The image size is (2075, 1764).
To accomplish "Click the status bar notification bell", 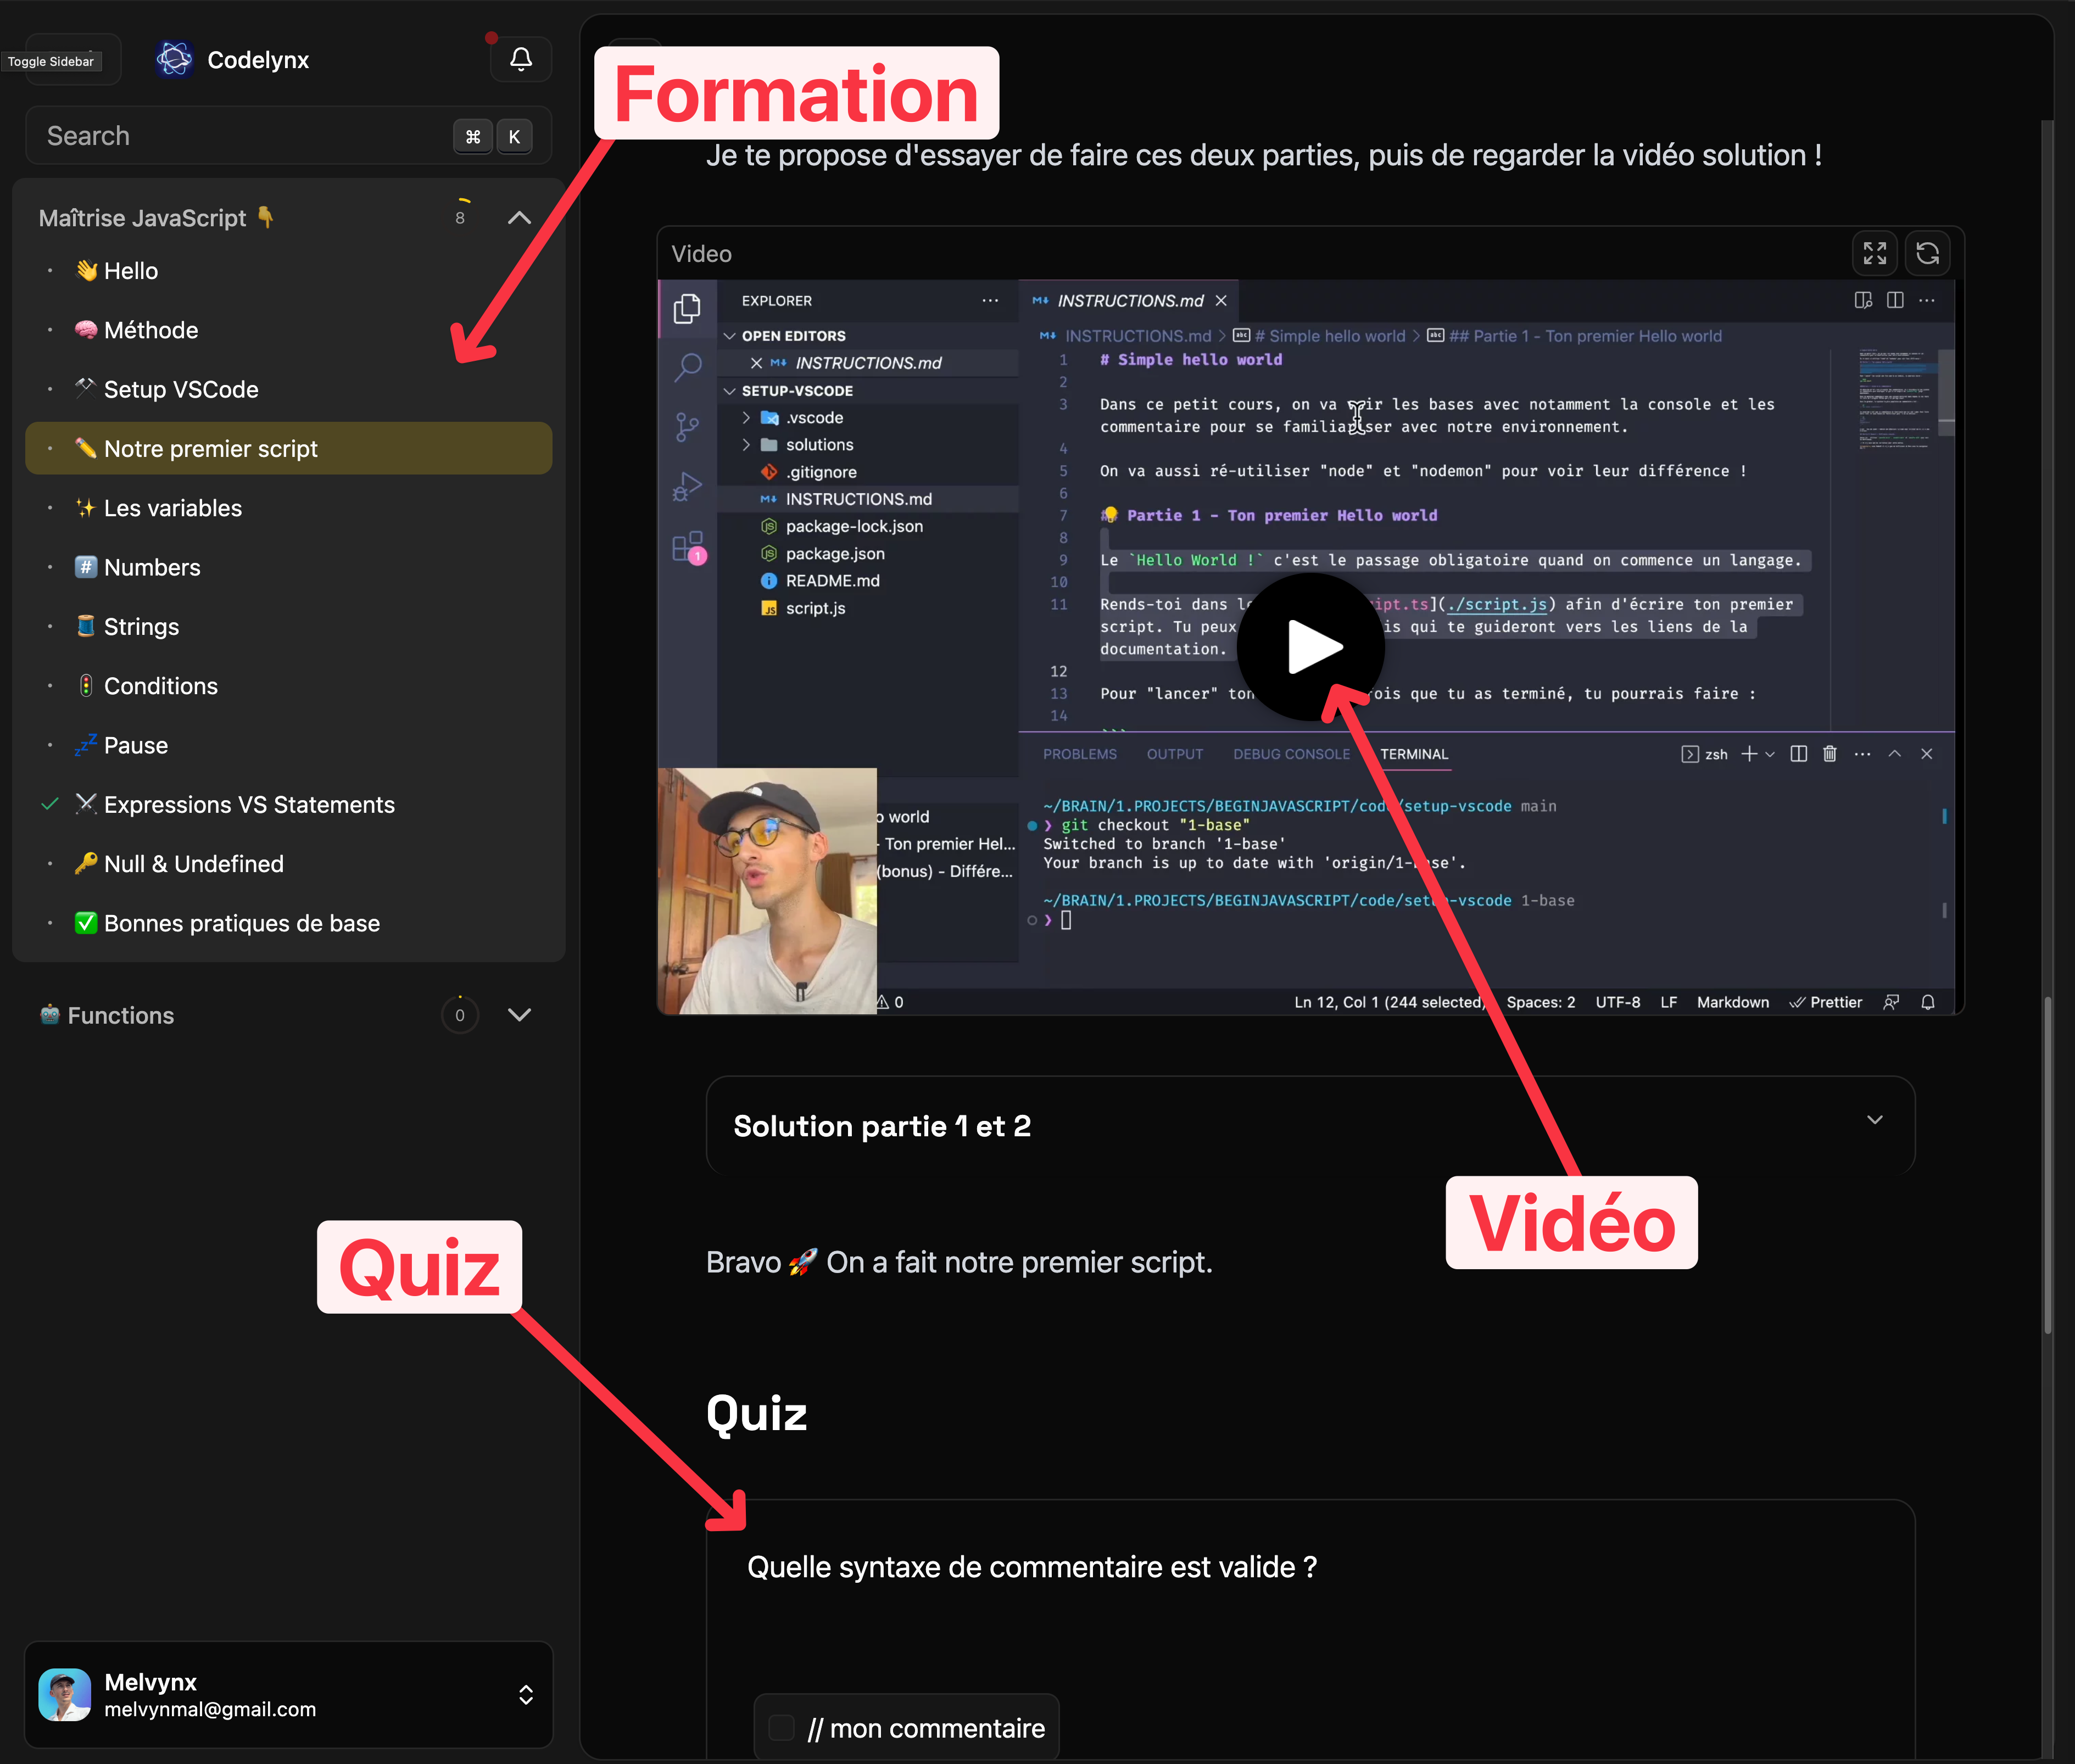I will click(x=1928, y=1002).
